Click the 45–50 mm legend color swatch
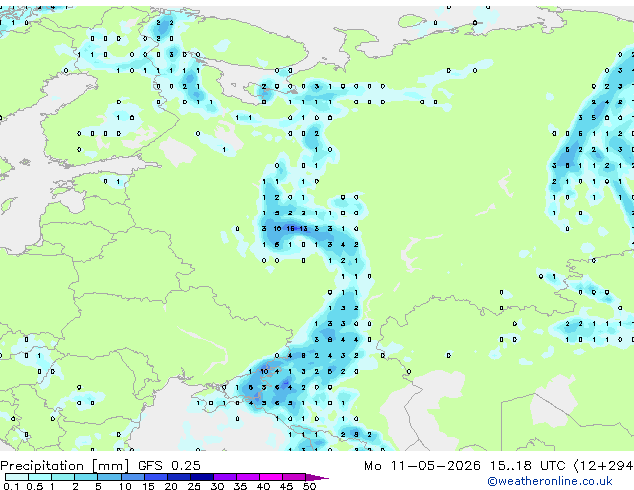This screenshot has width=634, height=490. 294,477
